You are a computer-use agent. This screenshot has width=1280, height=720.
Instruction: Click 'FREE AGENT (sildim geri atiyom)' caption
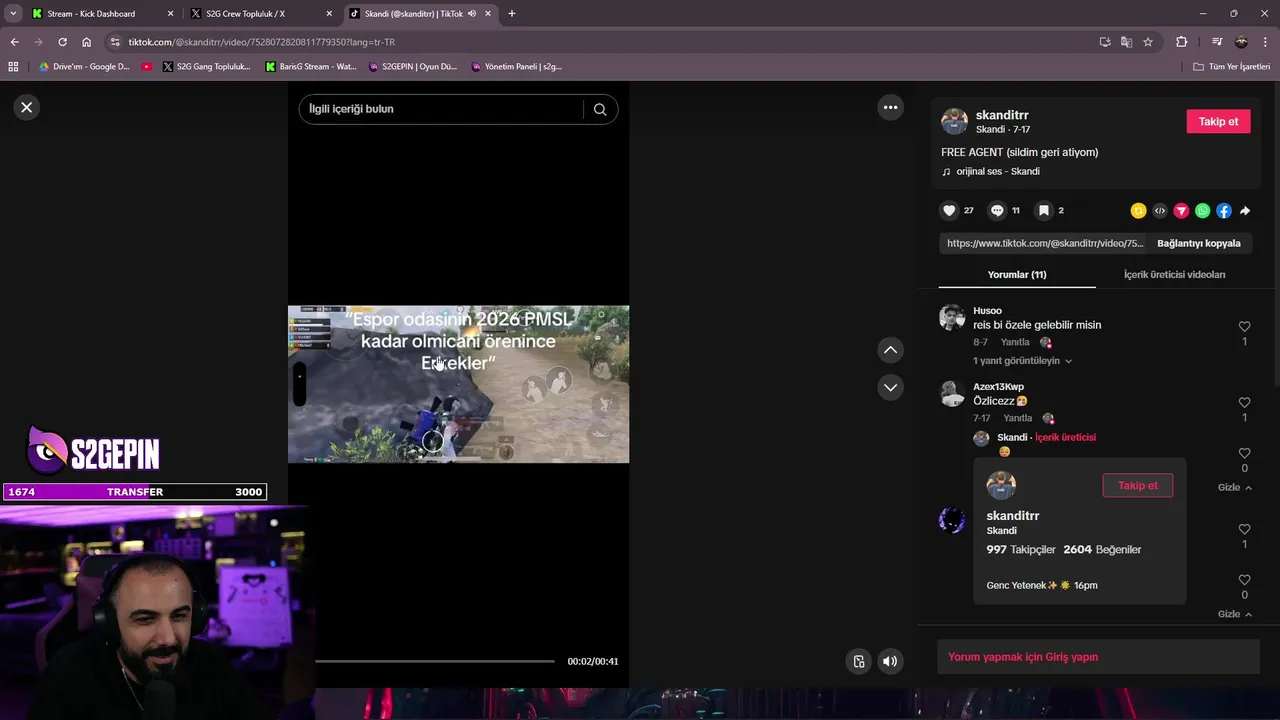(x=1020, y=152)
